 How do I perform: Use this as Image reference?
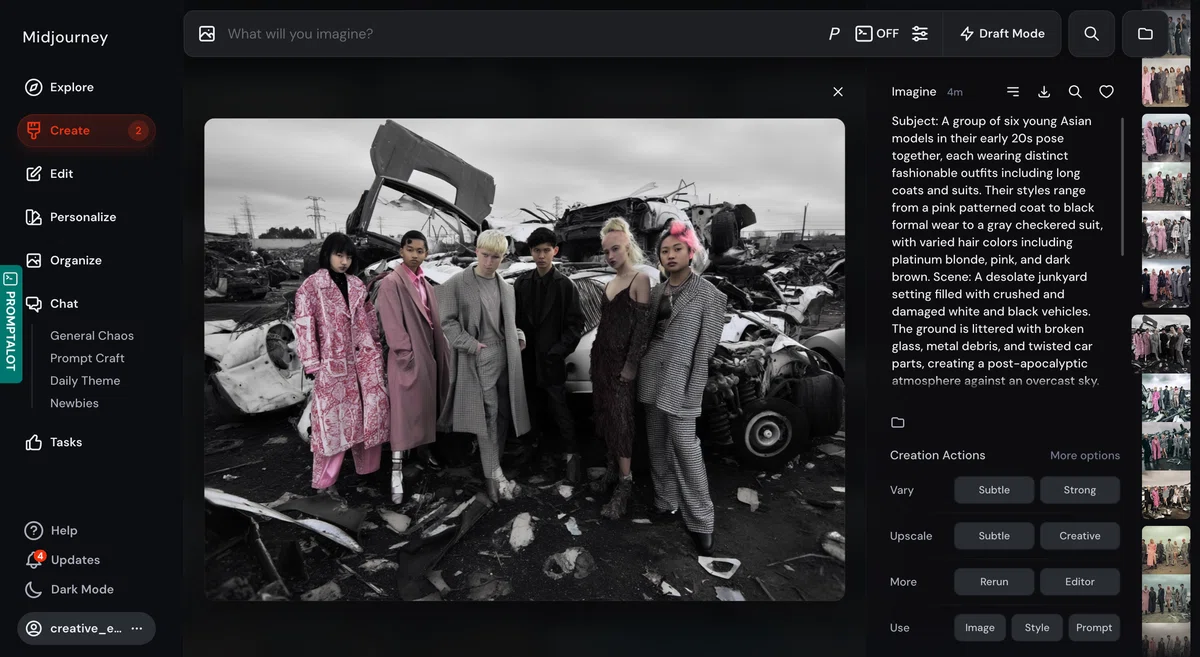[x=980, y=628]
